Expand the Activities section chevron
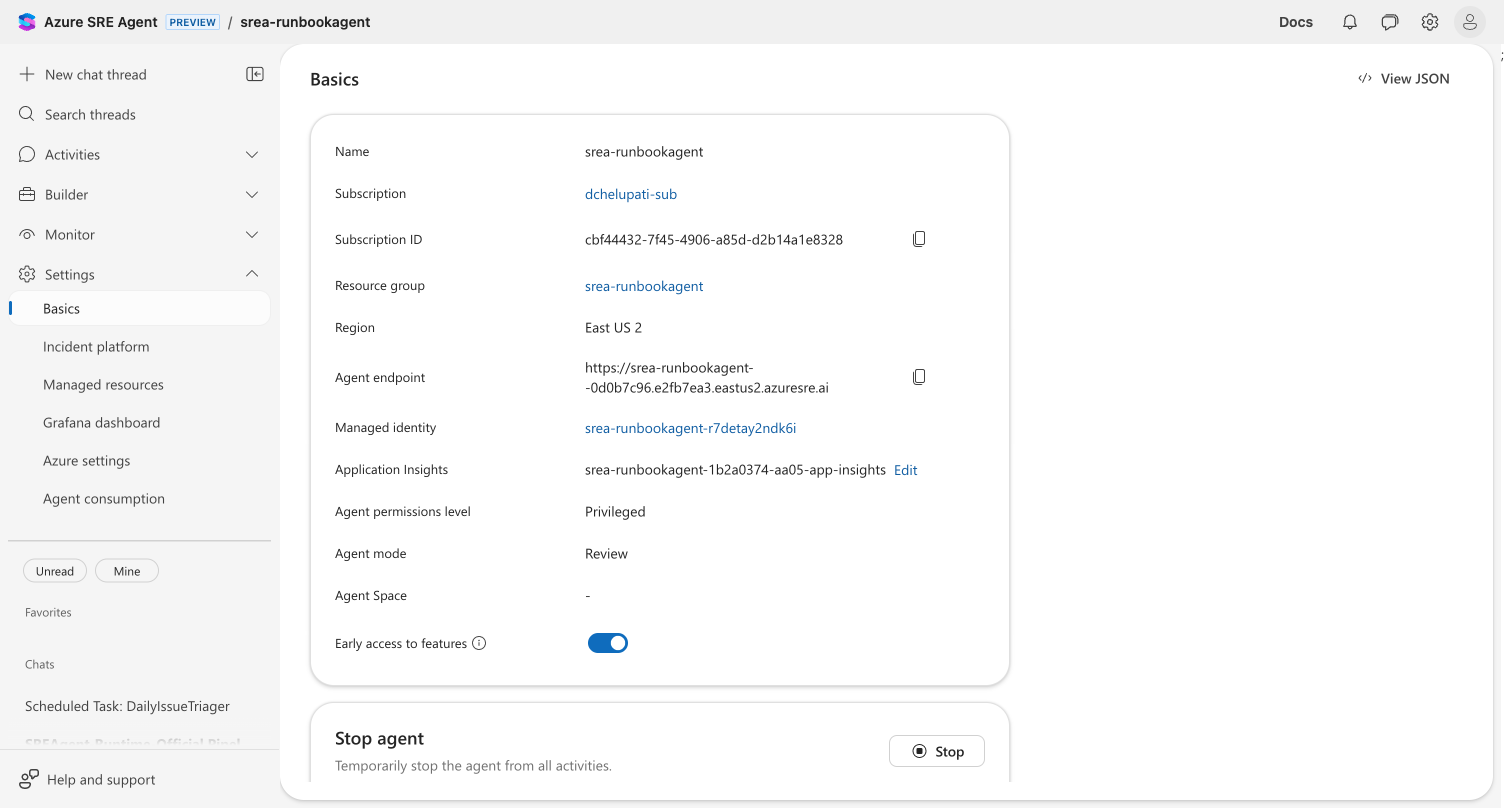Viewport: 1504px width, 808px height. click(252, 154)
